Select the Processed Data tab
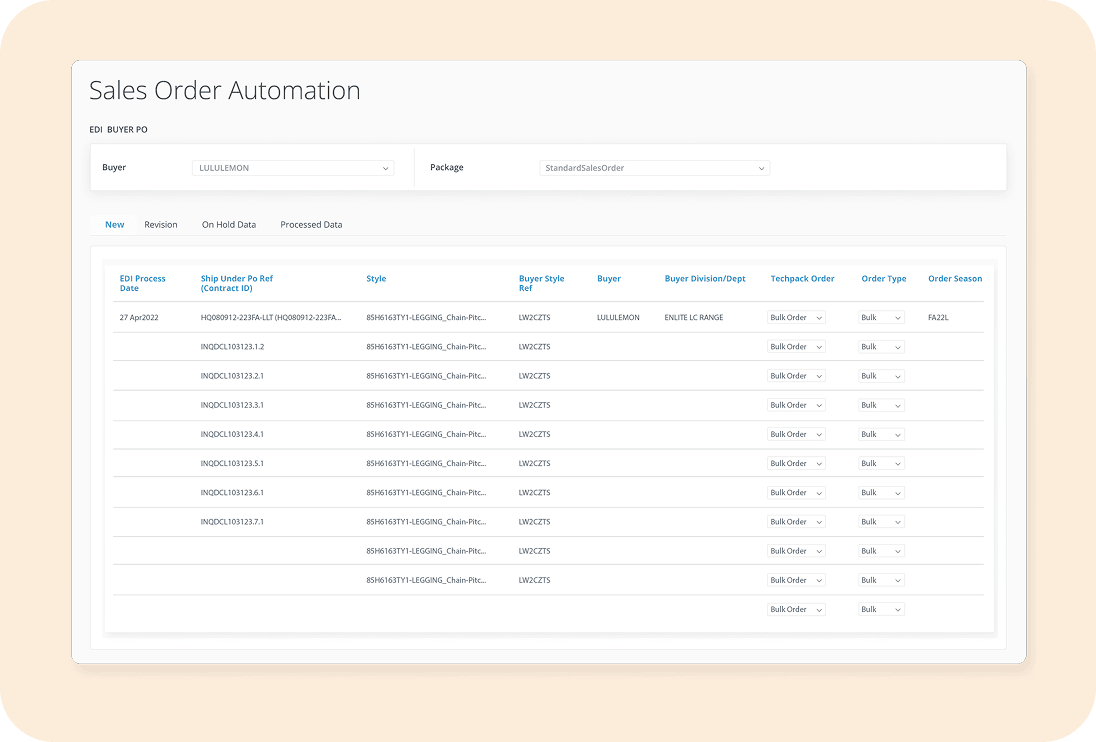1096x742 pixels. [x=311, y=225]
